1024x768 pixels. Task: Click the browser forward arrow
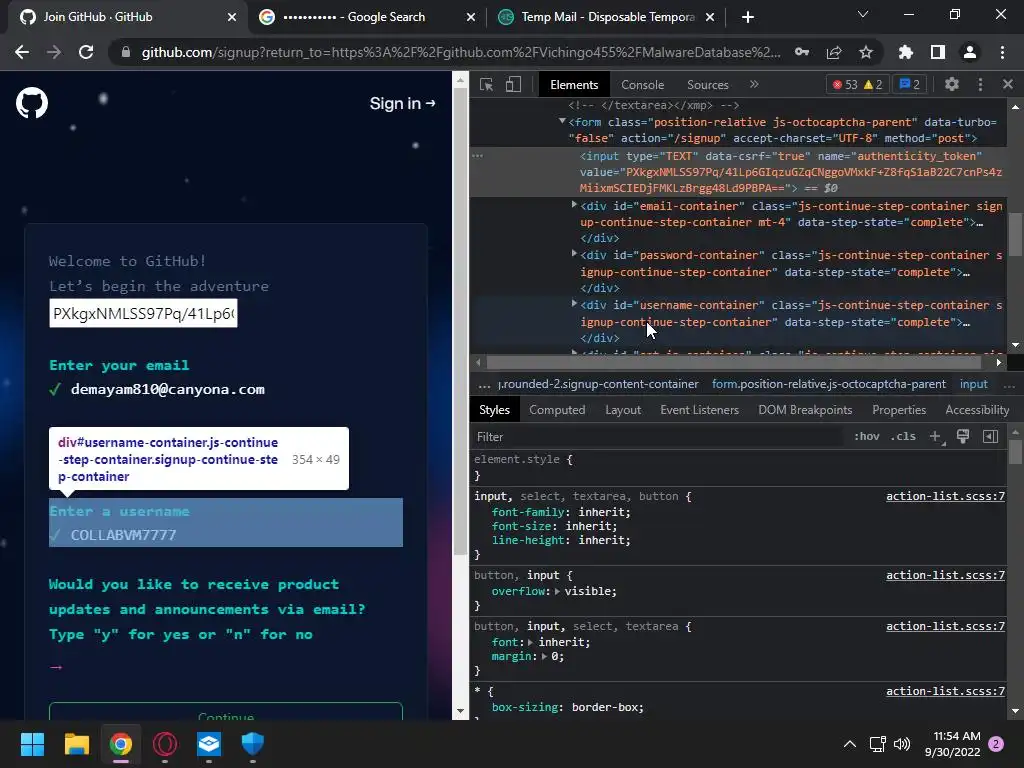click(54, 52)
